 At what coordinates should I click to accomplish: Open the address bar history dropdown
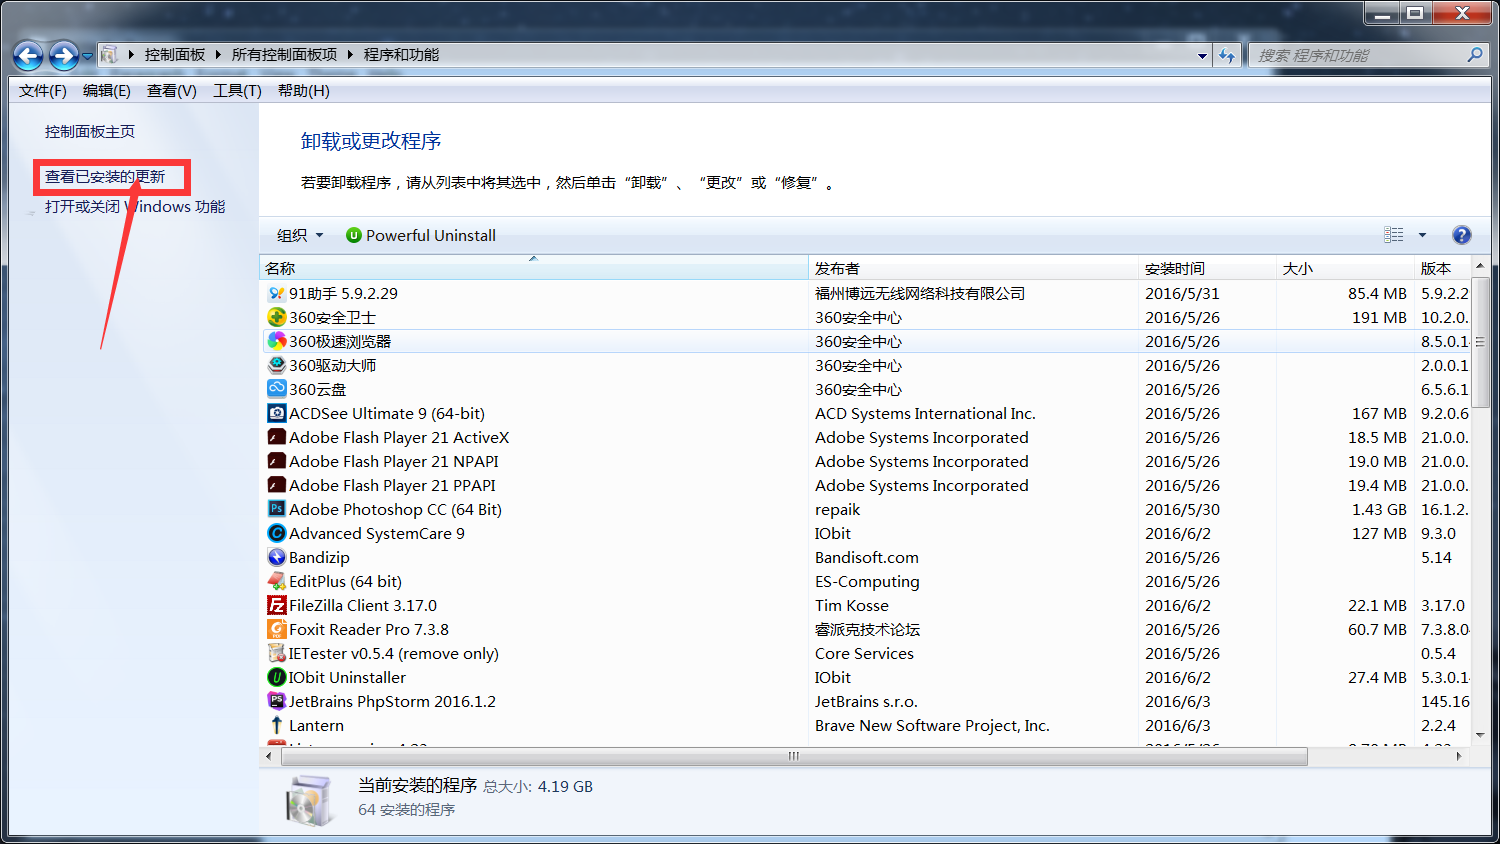click(x=1202, y=56)
